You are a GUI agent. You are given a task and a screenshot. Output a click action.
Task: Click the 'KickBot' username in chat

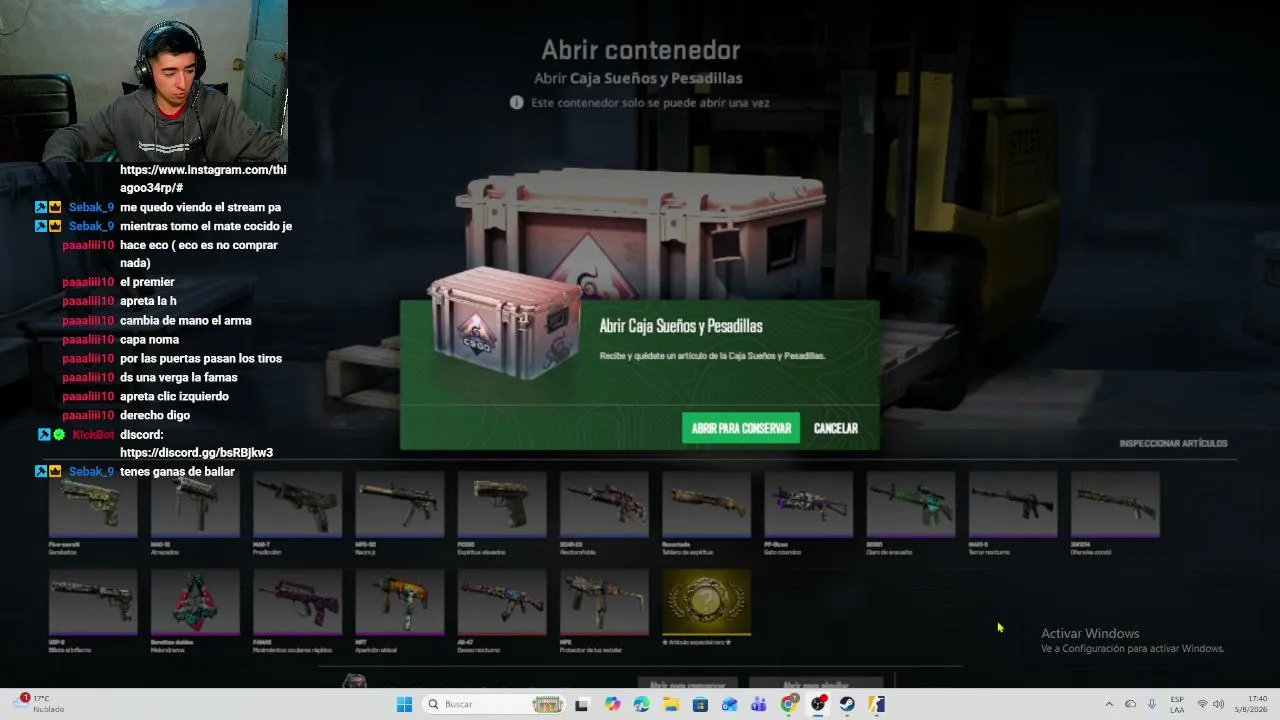[x=94, y=435]
